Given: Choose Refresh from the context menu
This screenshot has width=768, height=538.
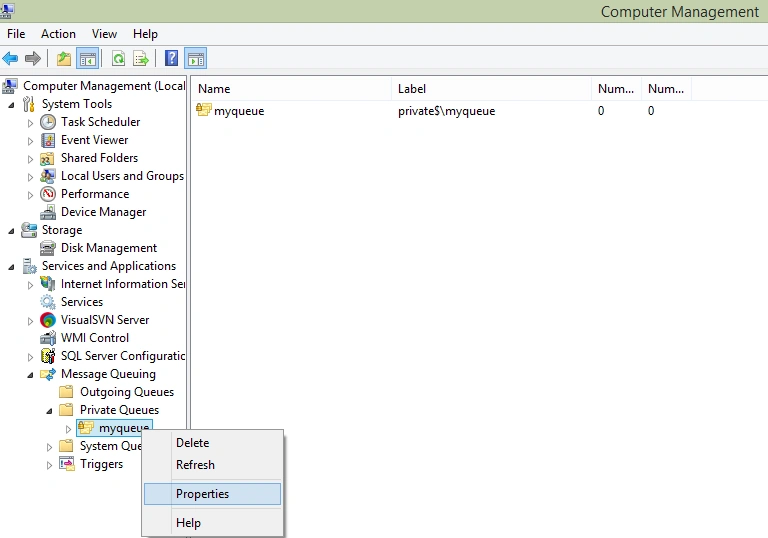Looking at the screenshot, I should [x=213, y=465].
